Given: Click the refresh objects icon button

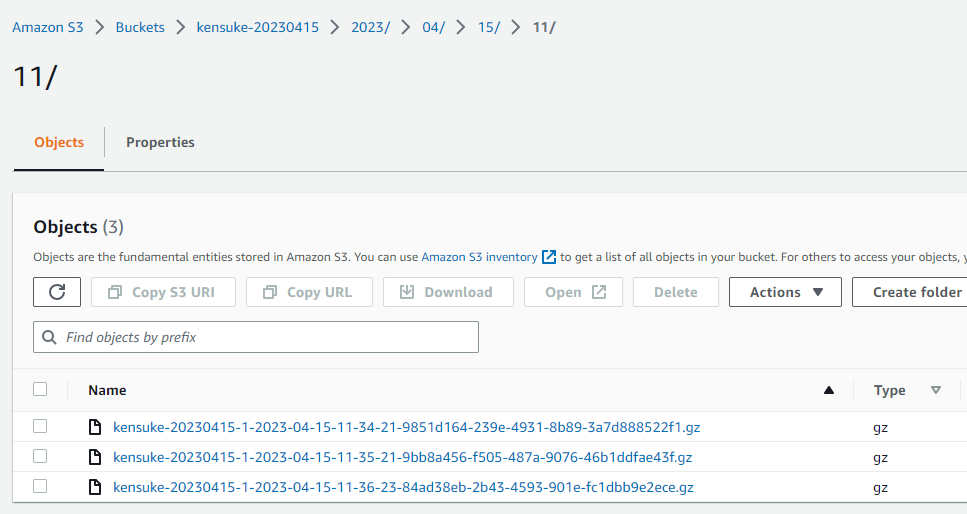Looking at the screenshot, I should pyautogui.click(x=57, y=292).
